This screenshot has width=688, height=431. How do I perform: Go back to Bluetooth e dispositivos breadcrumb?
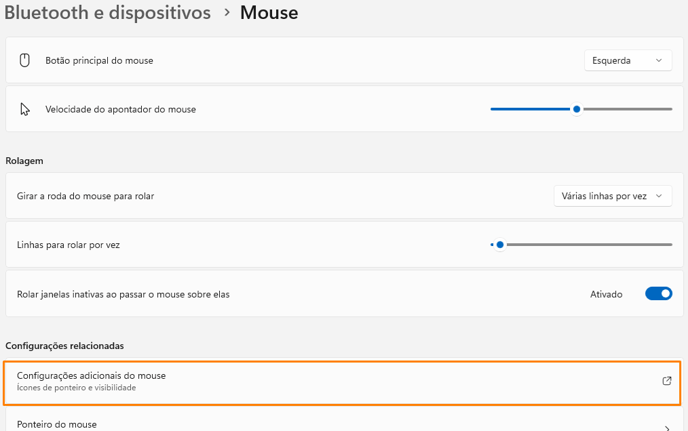coord(108,12)
